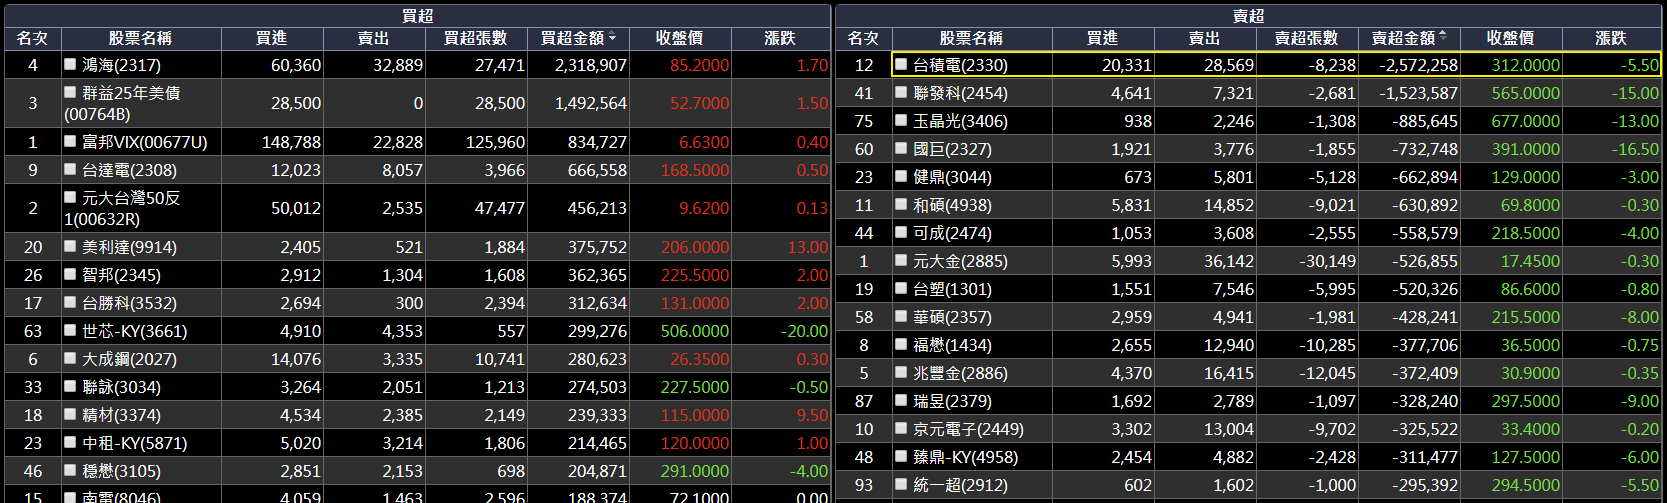Viewport: 1667px width, 503px height.
Task: Select stock name 玉晶光(3406)
Action: pyautogui.click(x=960, y=121)
